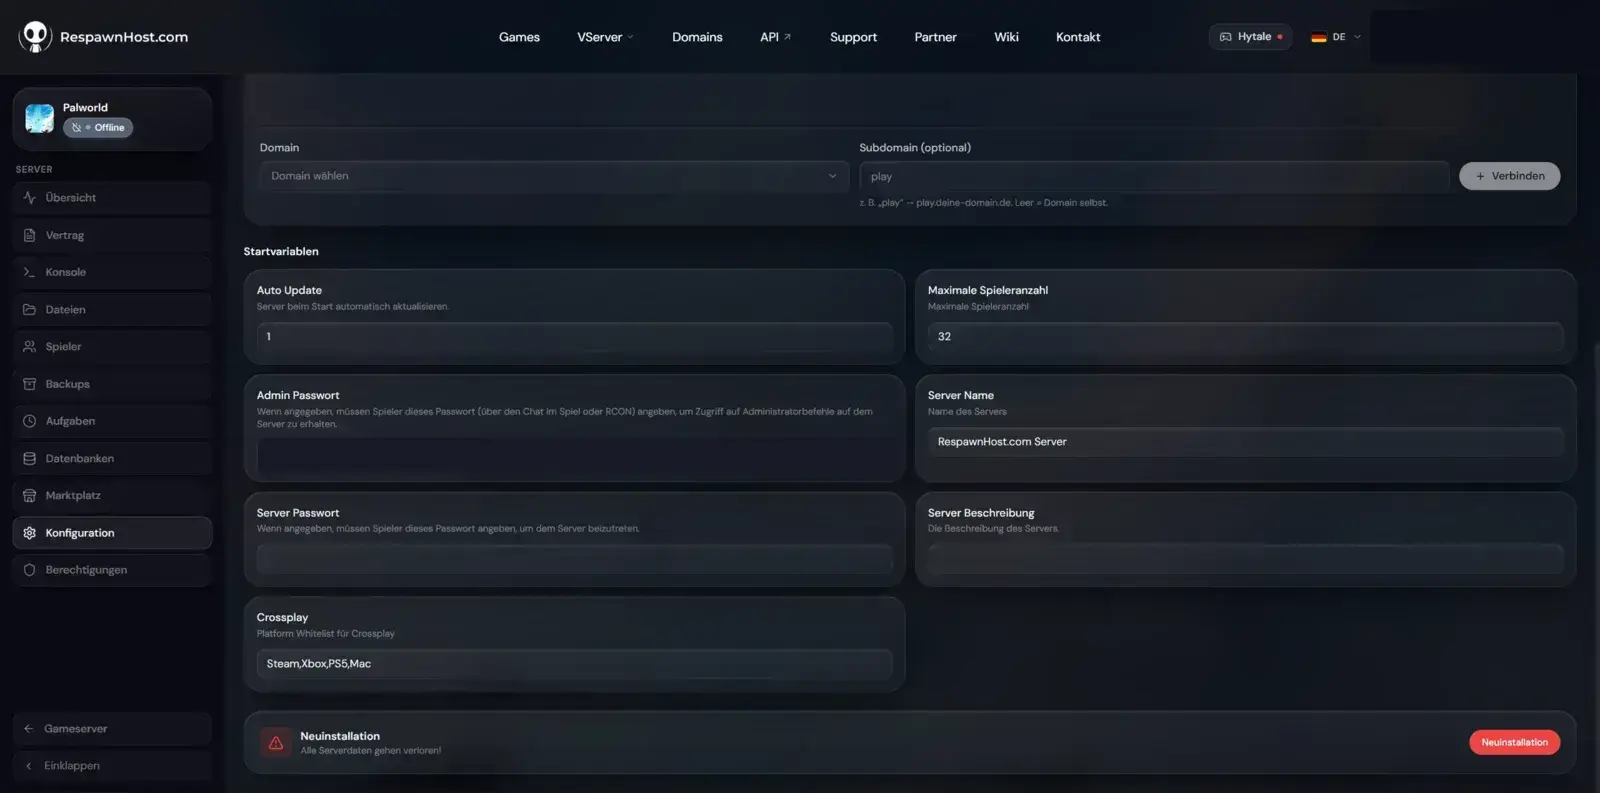1600x793 pixels.
Task: Focus the Crossplay whitelist field
Action: [x=574, y=664]
